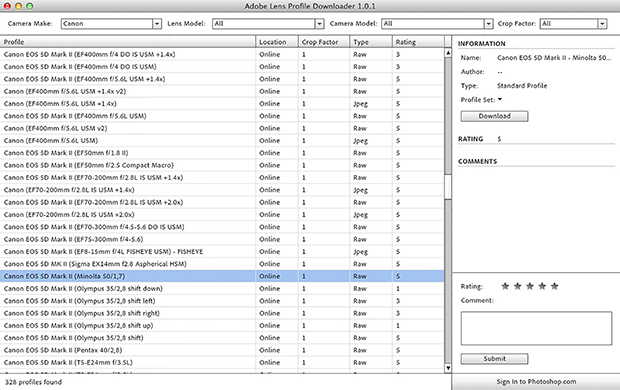Open the Camera Model dropdown
620x390 pixels.
click(x=437, y=24)
